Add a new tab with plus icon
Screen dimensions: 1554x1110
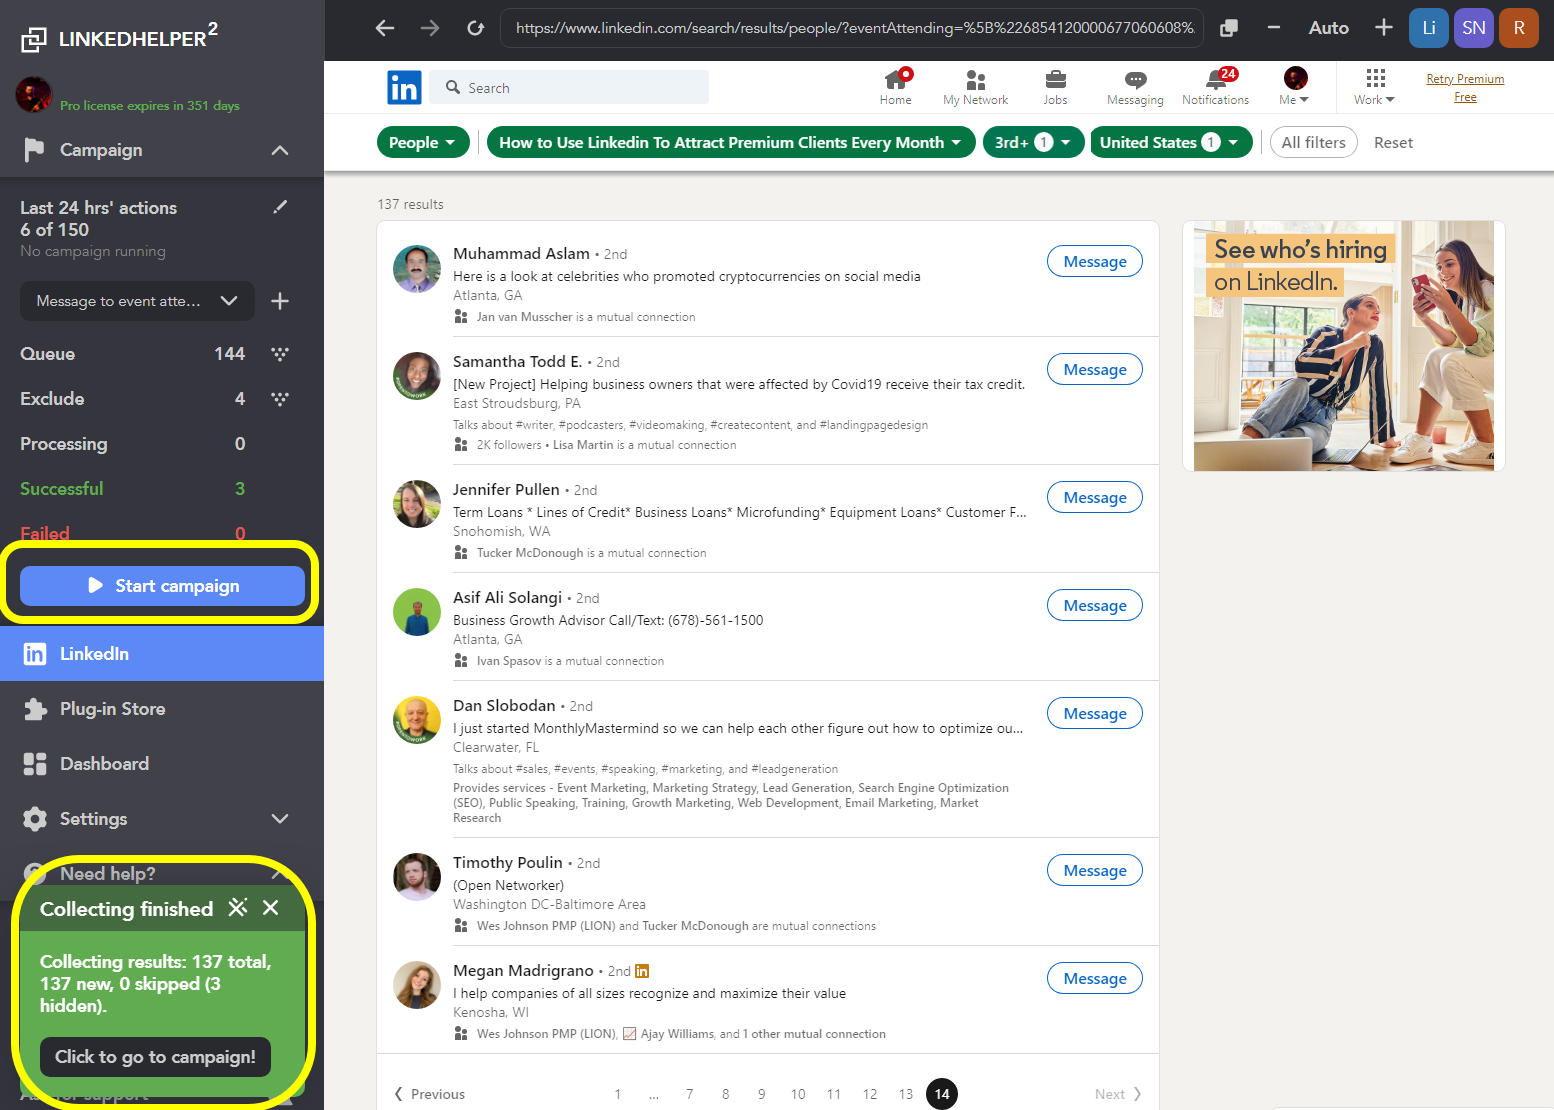[x=1384, y=28]
